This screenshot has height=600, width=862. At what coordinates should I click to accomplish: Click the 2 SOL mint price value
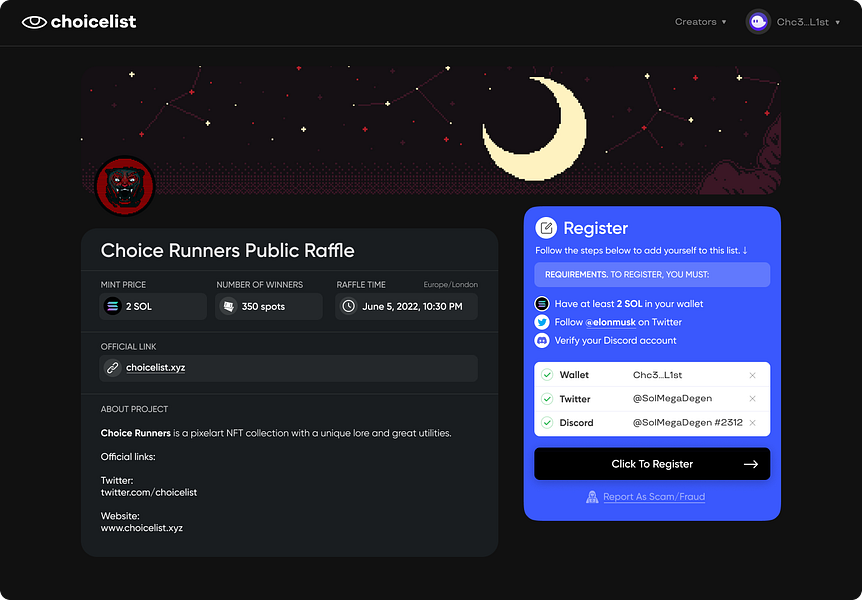tap(139, 306)
